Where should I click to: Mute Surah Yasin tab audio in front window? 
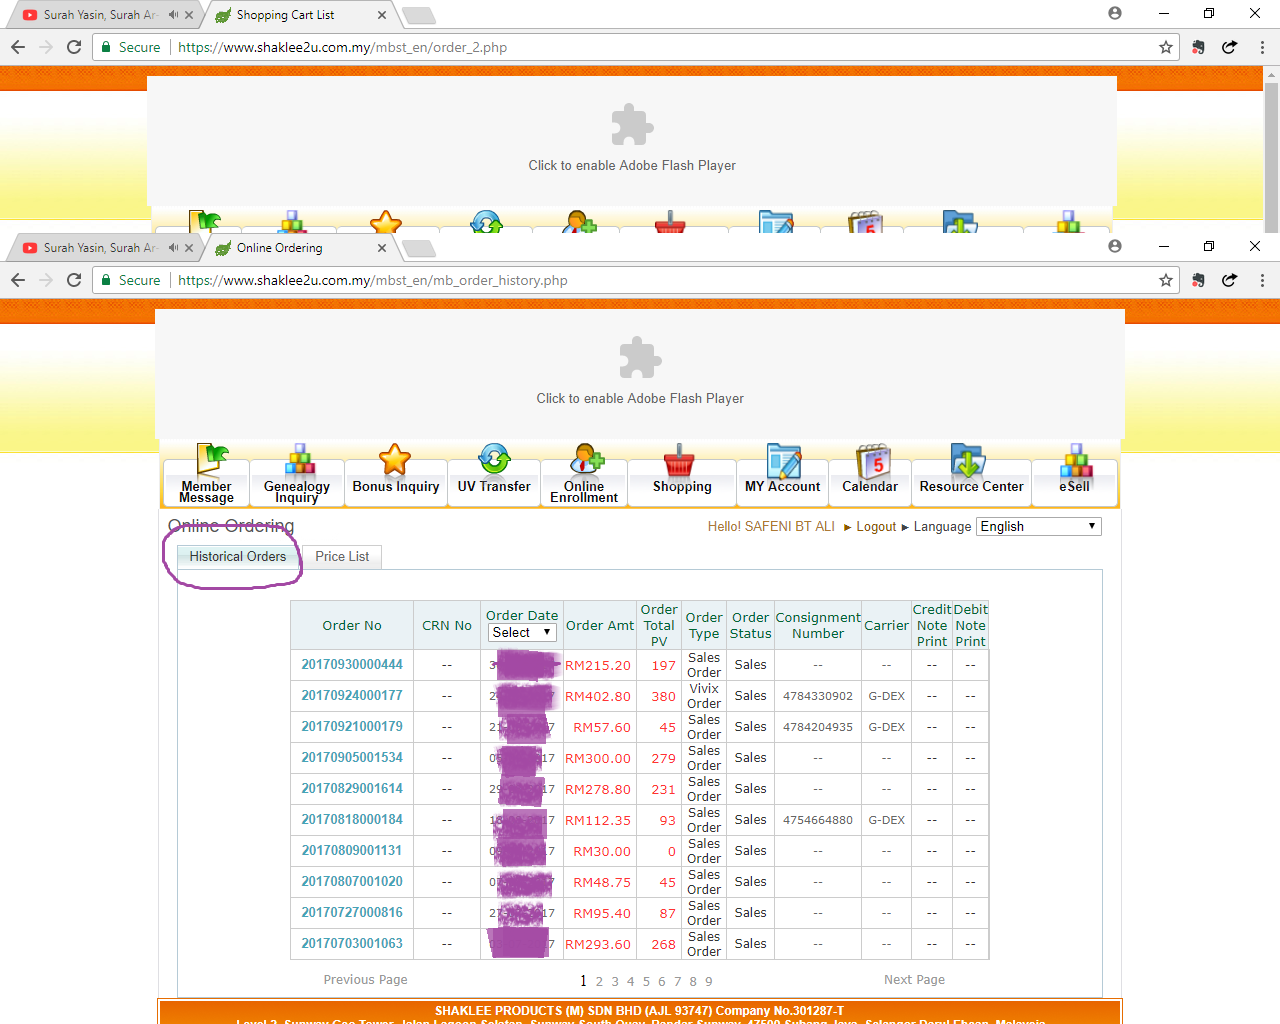pos(174,248)
